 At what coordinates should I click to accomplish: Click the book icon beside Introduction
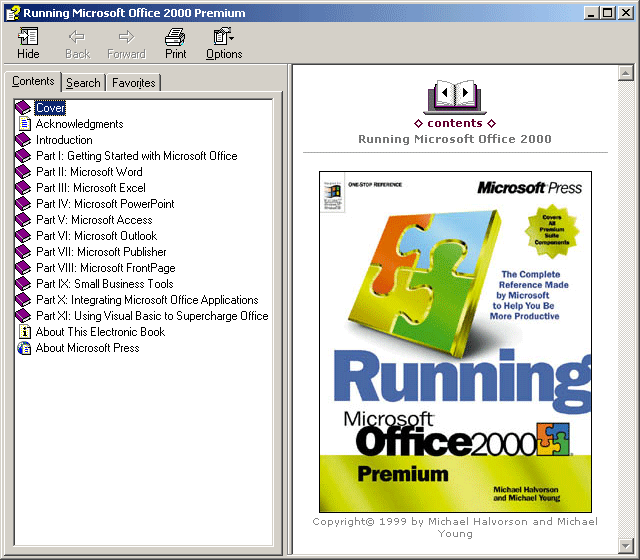click(23, 140)
